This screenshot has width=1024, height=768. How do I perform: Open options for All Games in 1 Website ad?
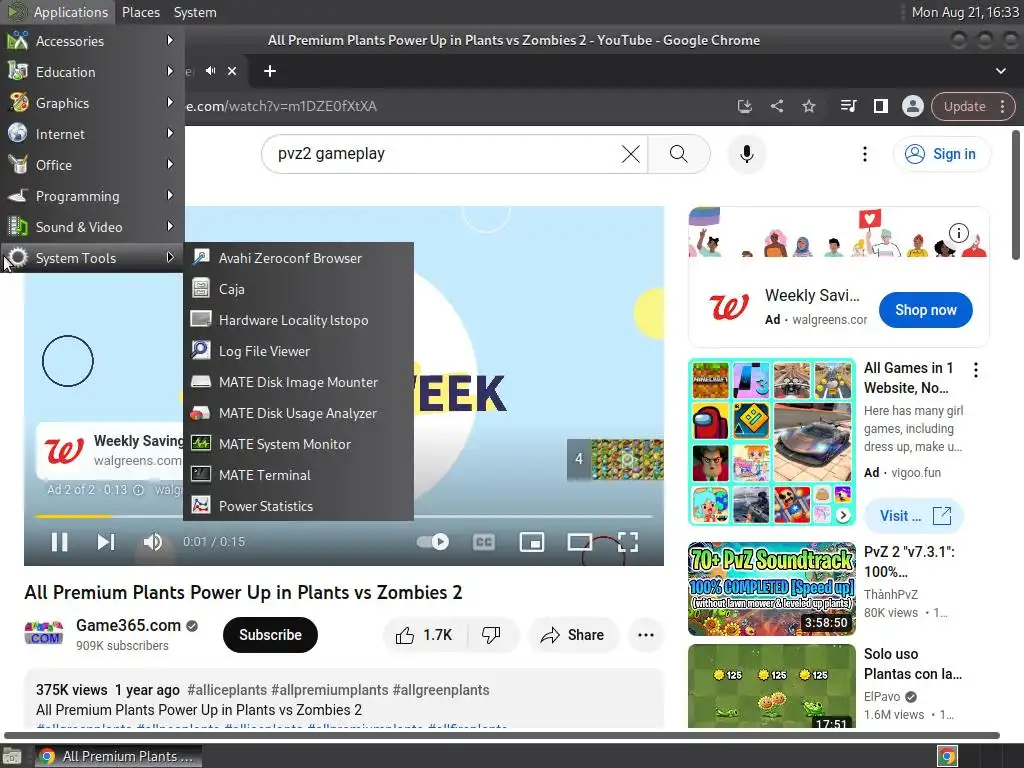tap(976, 370)
